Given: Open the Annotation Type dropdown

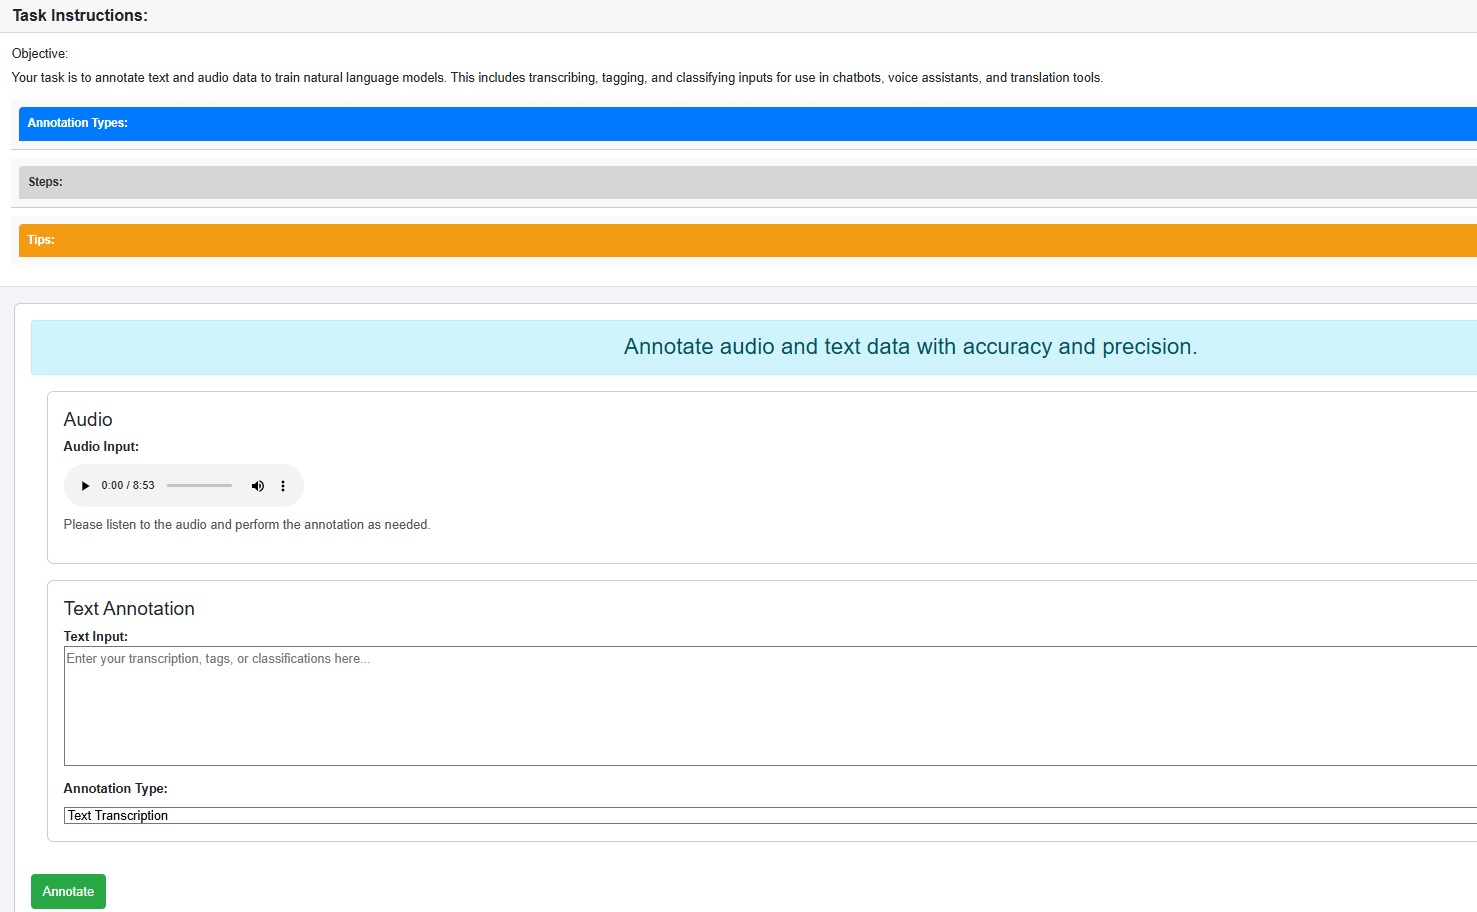Looking at the screenshot, I should coord(770,816).
